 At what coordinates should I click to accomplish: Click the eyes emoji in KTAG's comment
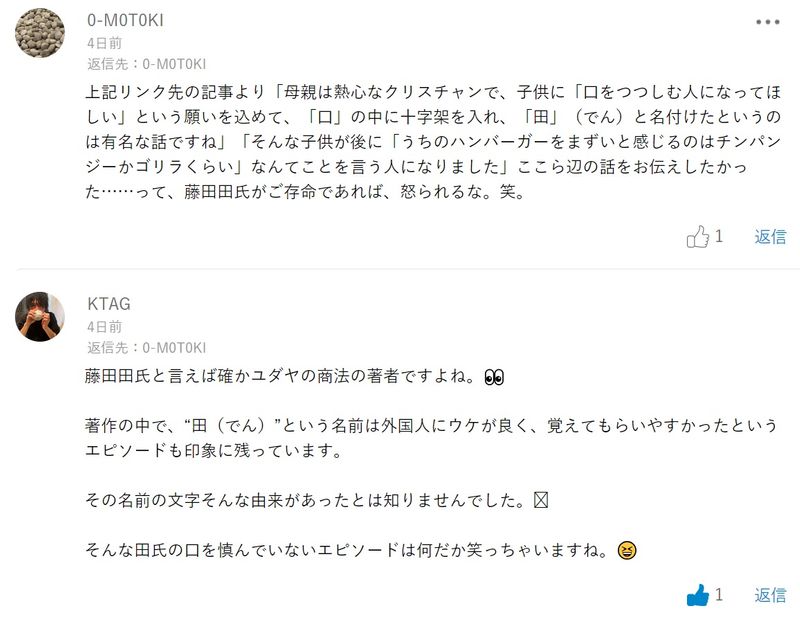(x=494, y=377)
